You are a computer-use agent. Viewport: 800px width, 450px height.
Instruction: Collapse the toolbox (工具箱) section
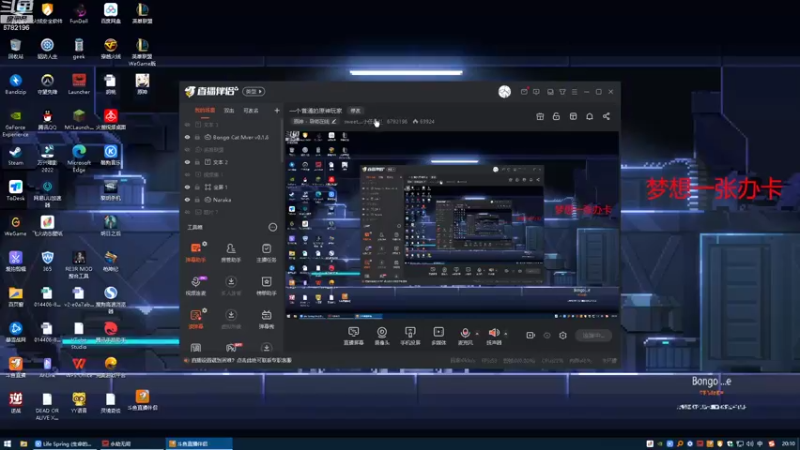(272, 227)
